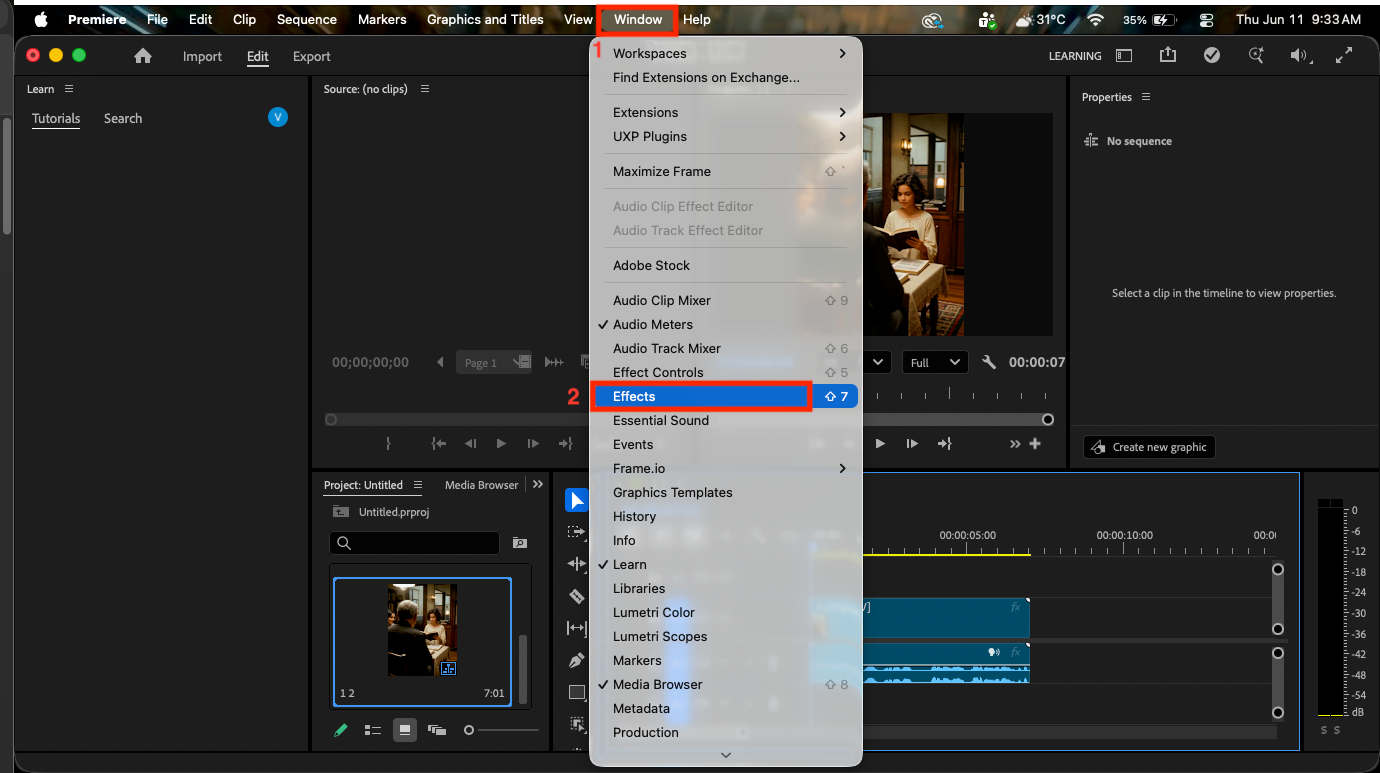This screenshot has width=1380, height=773.
Task: Adjust the project thumbnail zoom slider
Action: [x=501, y=730]
